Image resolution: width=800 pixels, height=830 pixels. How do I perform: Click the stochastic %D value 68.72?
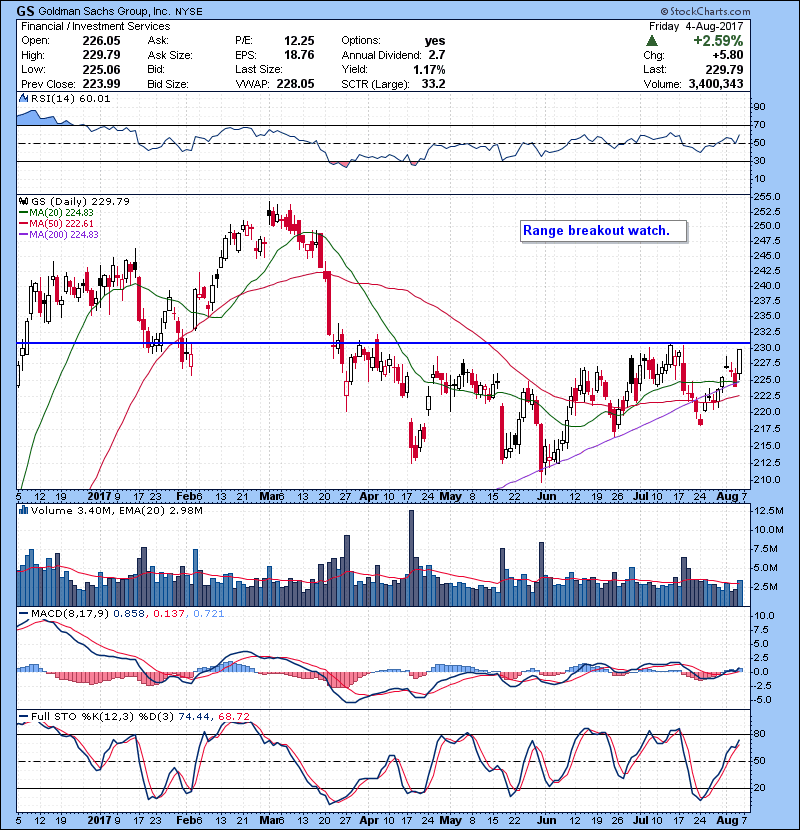pos(233,717)
